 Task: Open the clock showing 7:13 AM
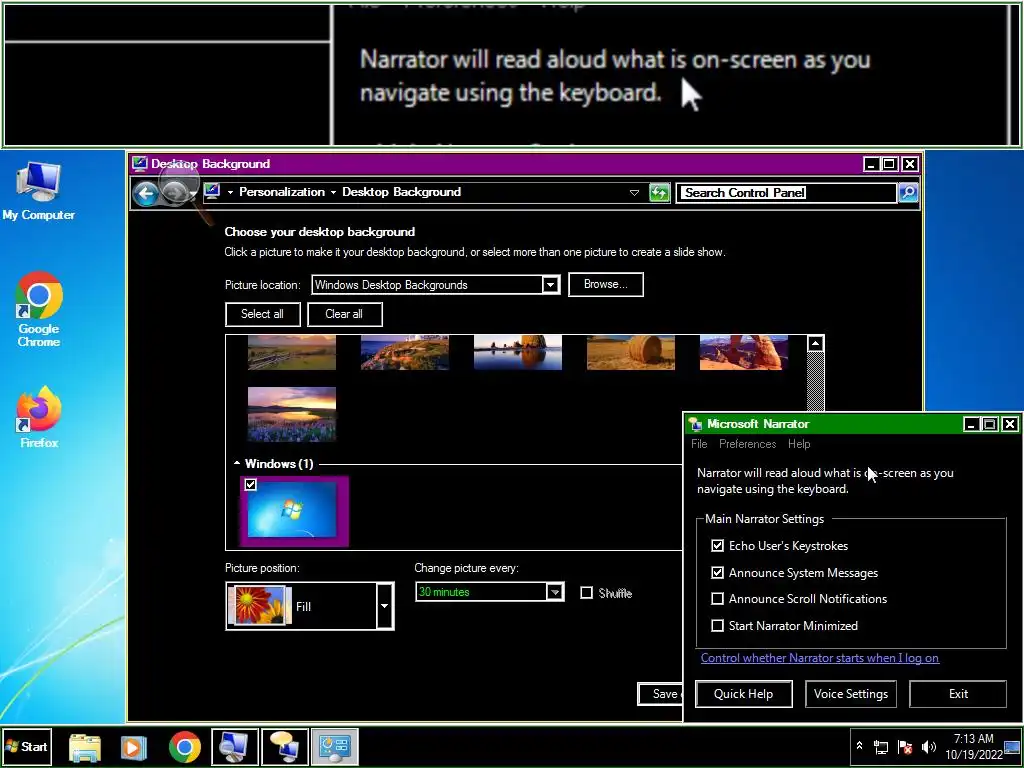tap(973, 746)
